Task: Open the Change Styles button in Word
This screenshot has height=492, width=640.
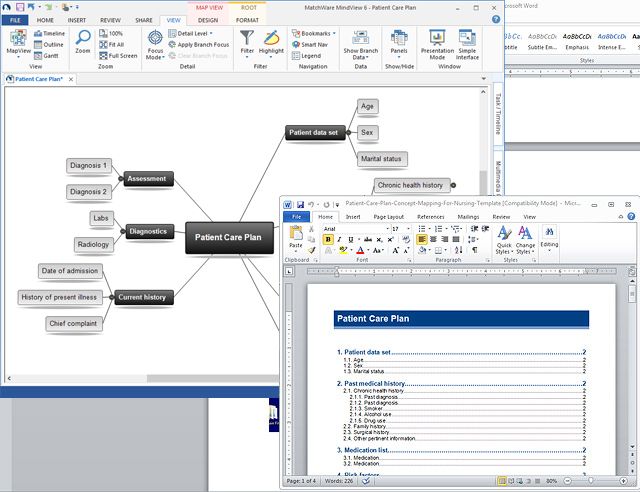Action: coord(525,240)
